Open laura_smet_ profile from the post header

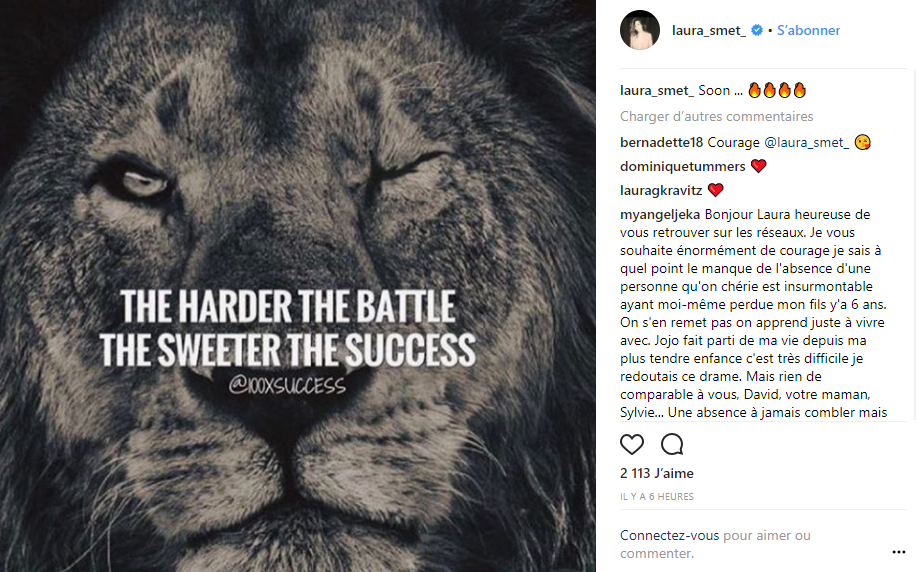(x=709, y=30)
